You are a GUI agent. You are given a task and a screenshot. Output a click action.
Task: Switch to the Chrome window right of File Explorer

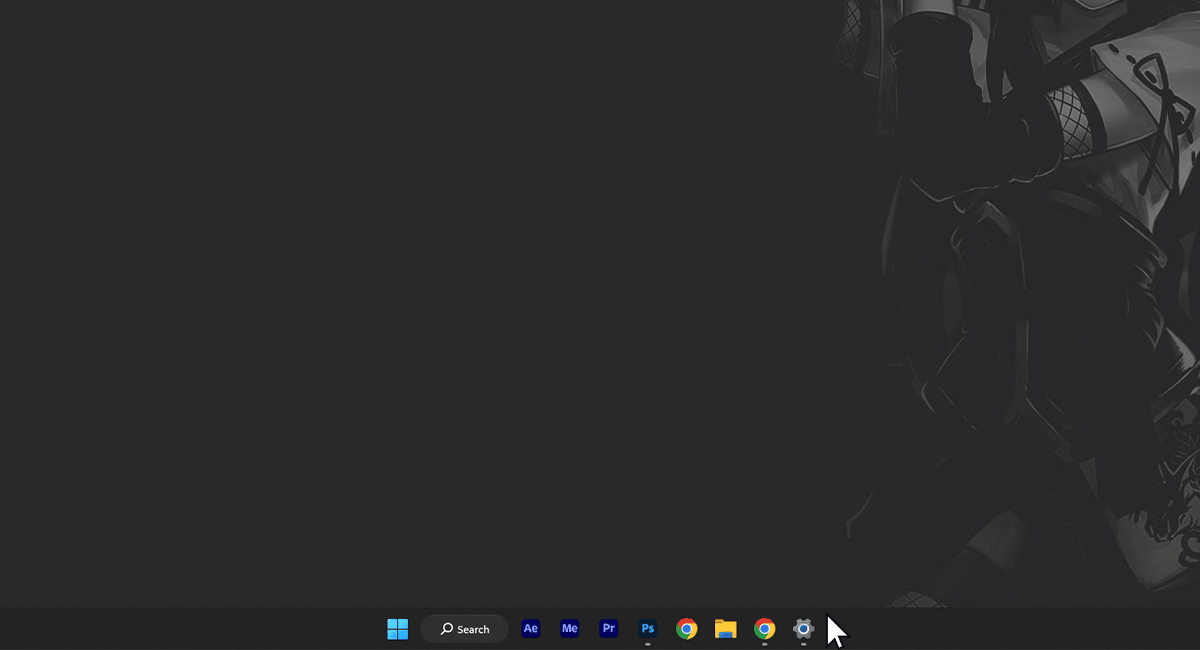coord(764,629)
